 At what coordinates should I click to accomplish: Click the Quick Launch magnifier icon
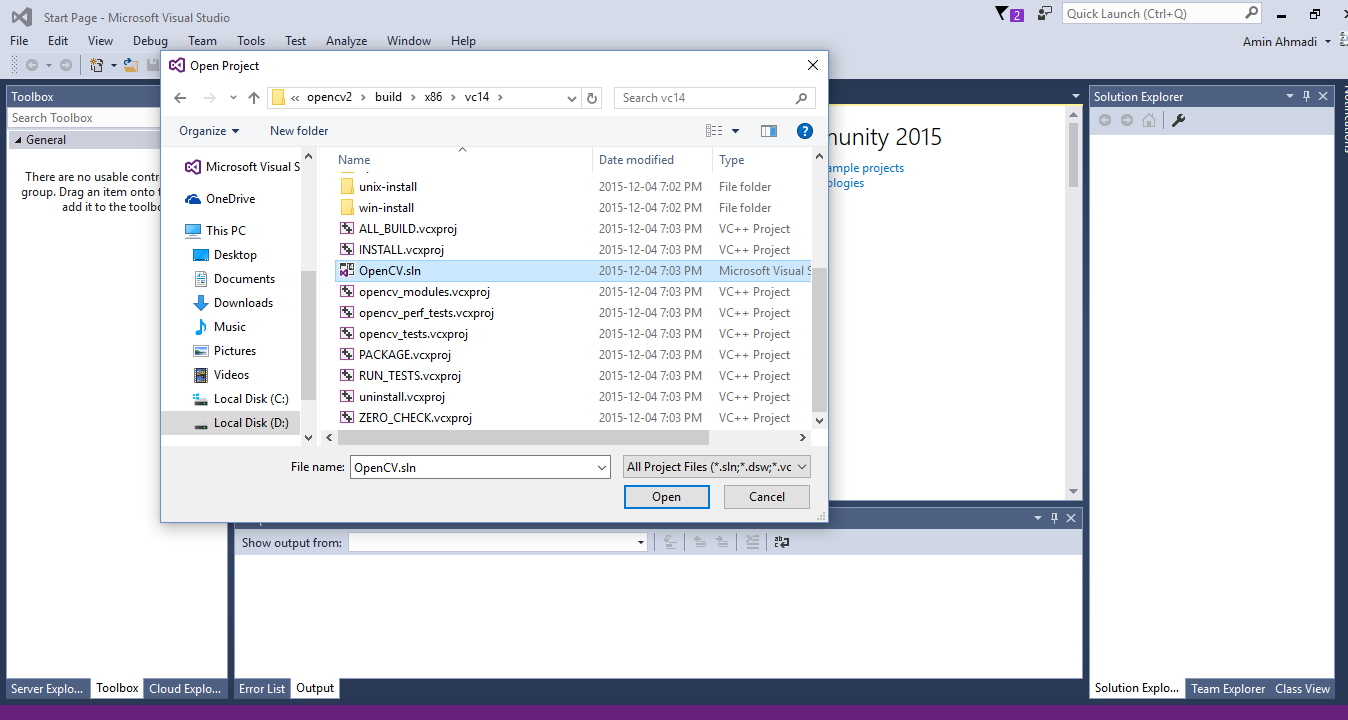[1251, 13]
